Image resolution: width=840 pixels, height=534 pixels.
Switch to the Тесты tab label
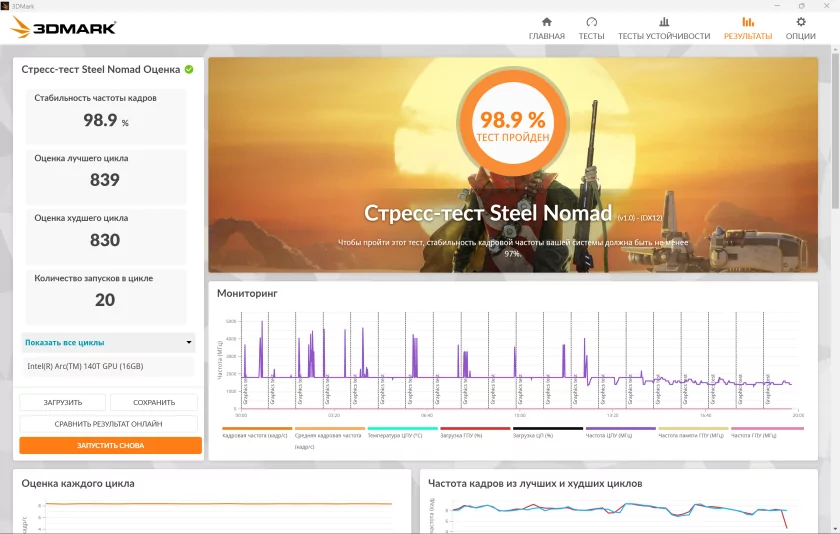[591, 36]
